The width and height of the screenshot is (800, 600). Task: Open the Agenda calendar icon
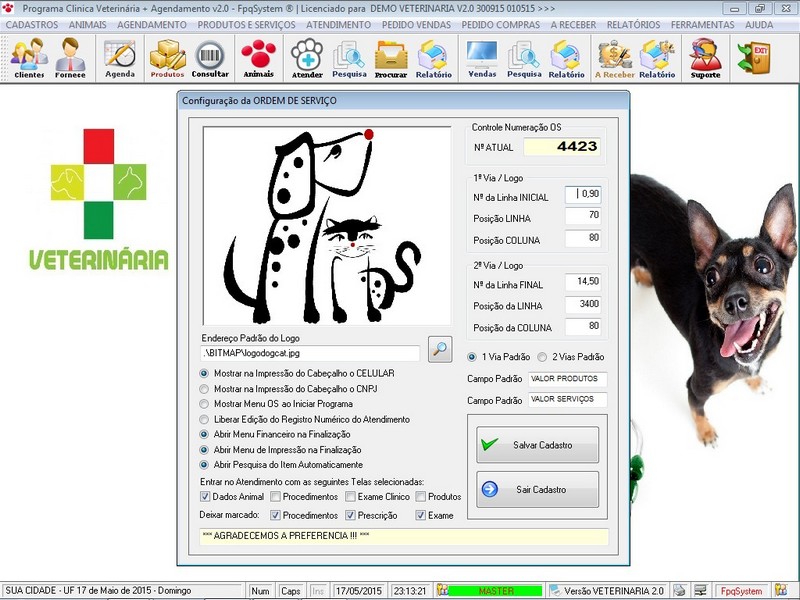pyautogui.click(x=120, y=58)
